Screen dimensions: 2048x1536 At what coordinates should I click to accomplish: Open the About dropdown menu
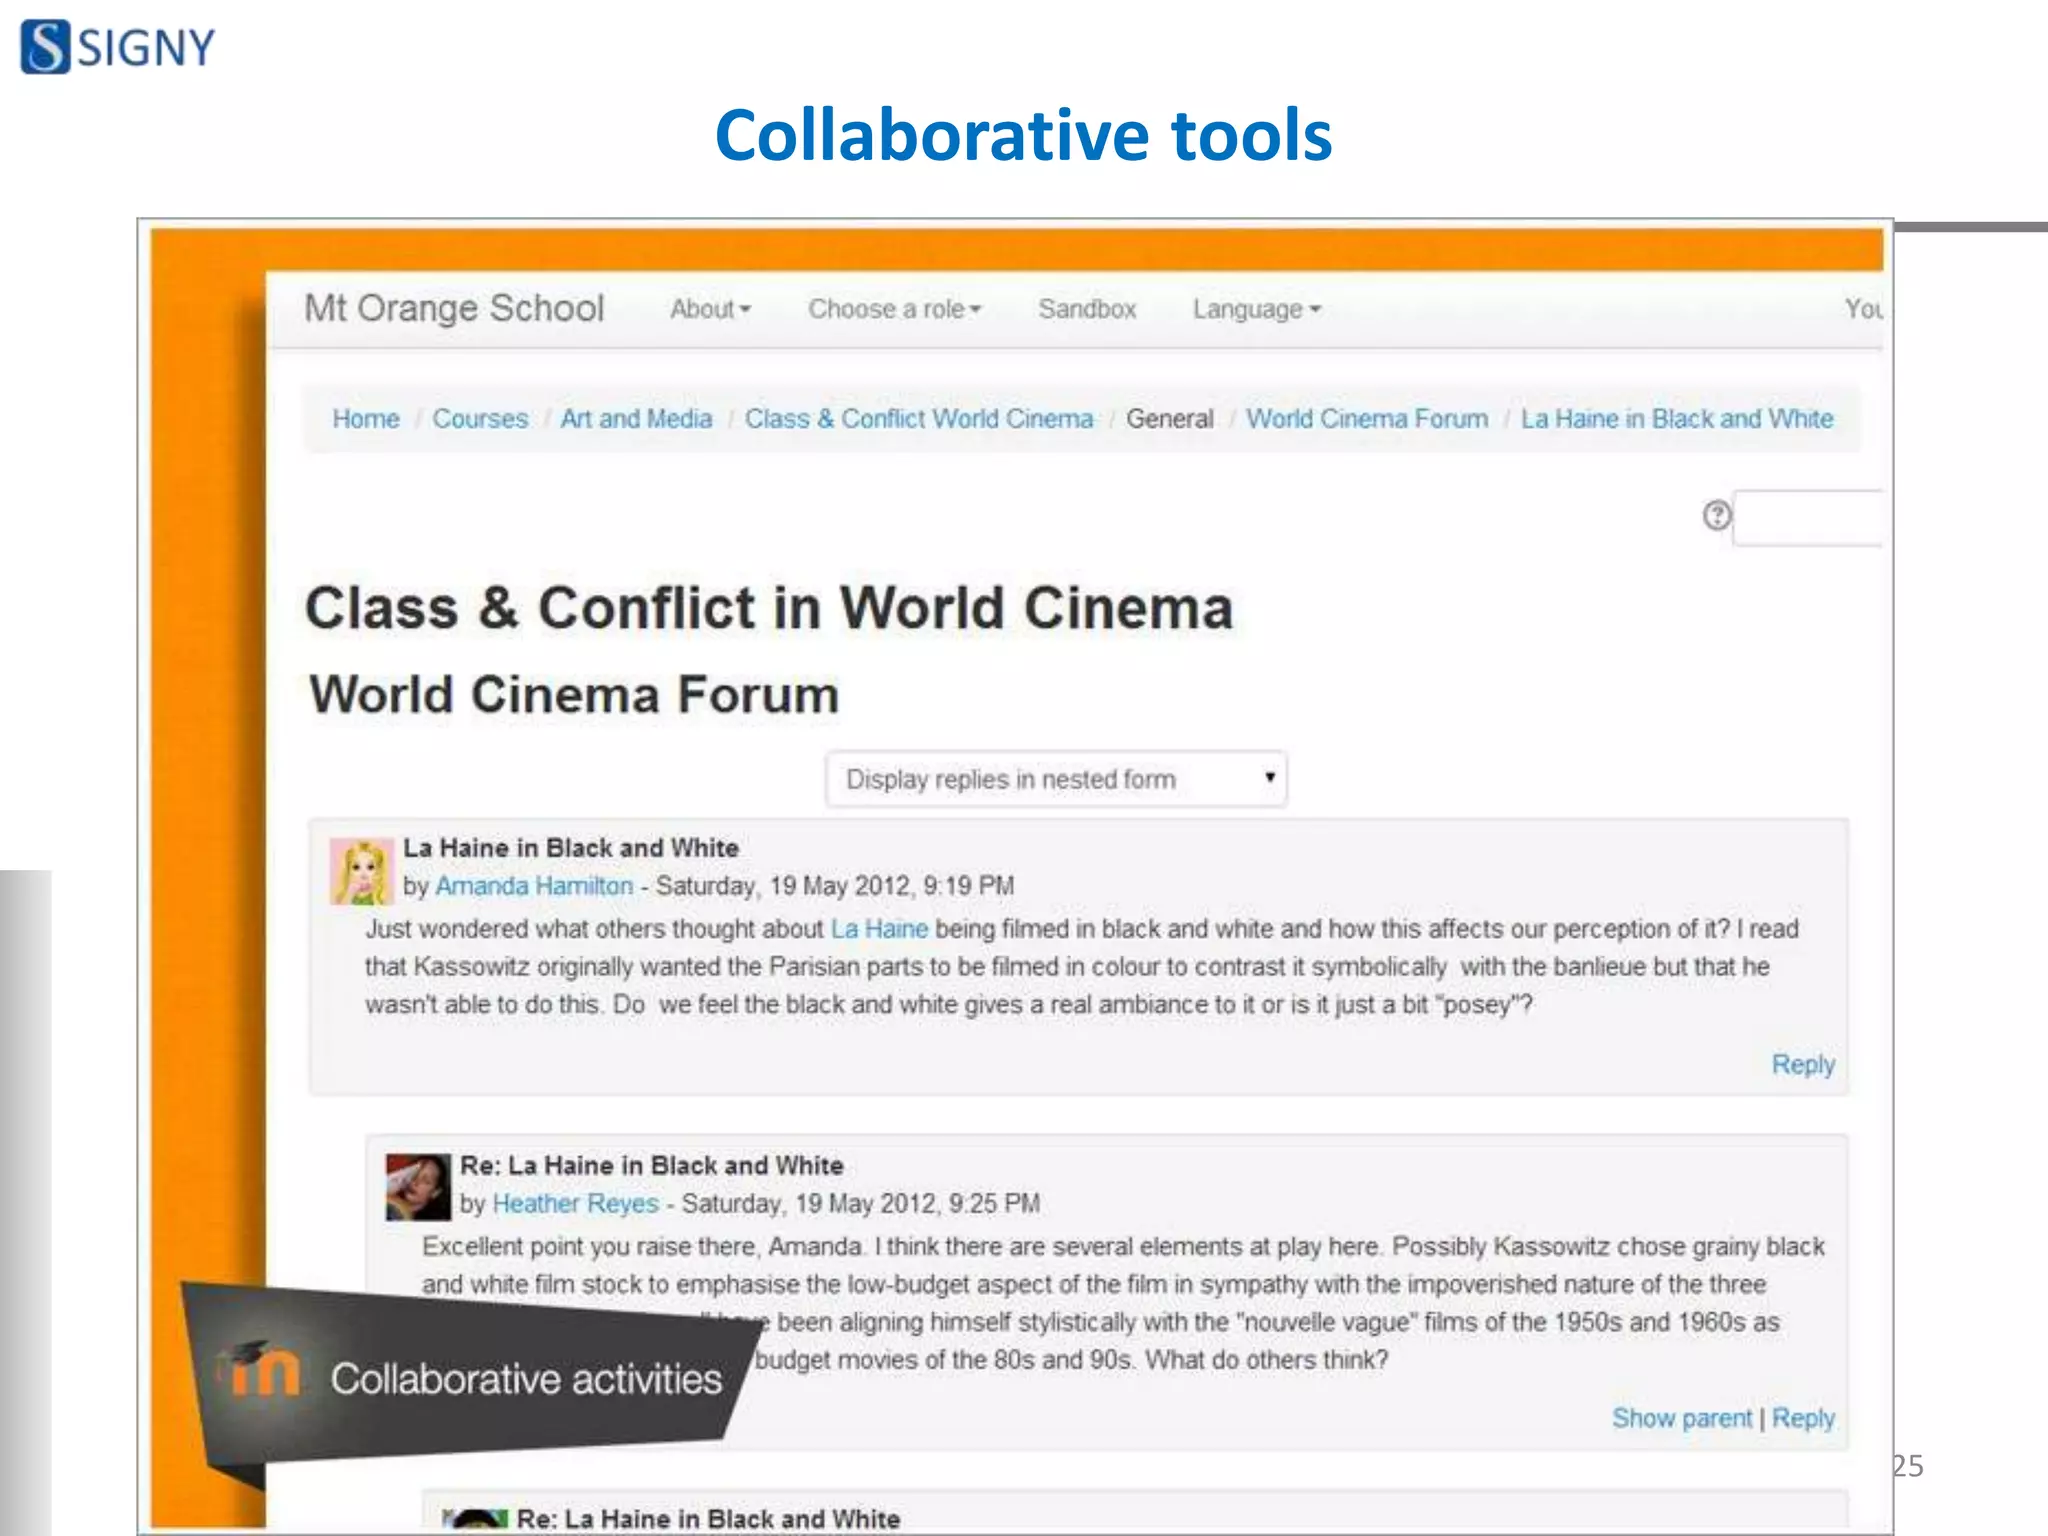click(710, 309)
